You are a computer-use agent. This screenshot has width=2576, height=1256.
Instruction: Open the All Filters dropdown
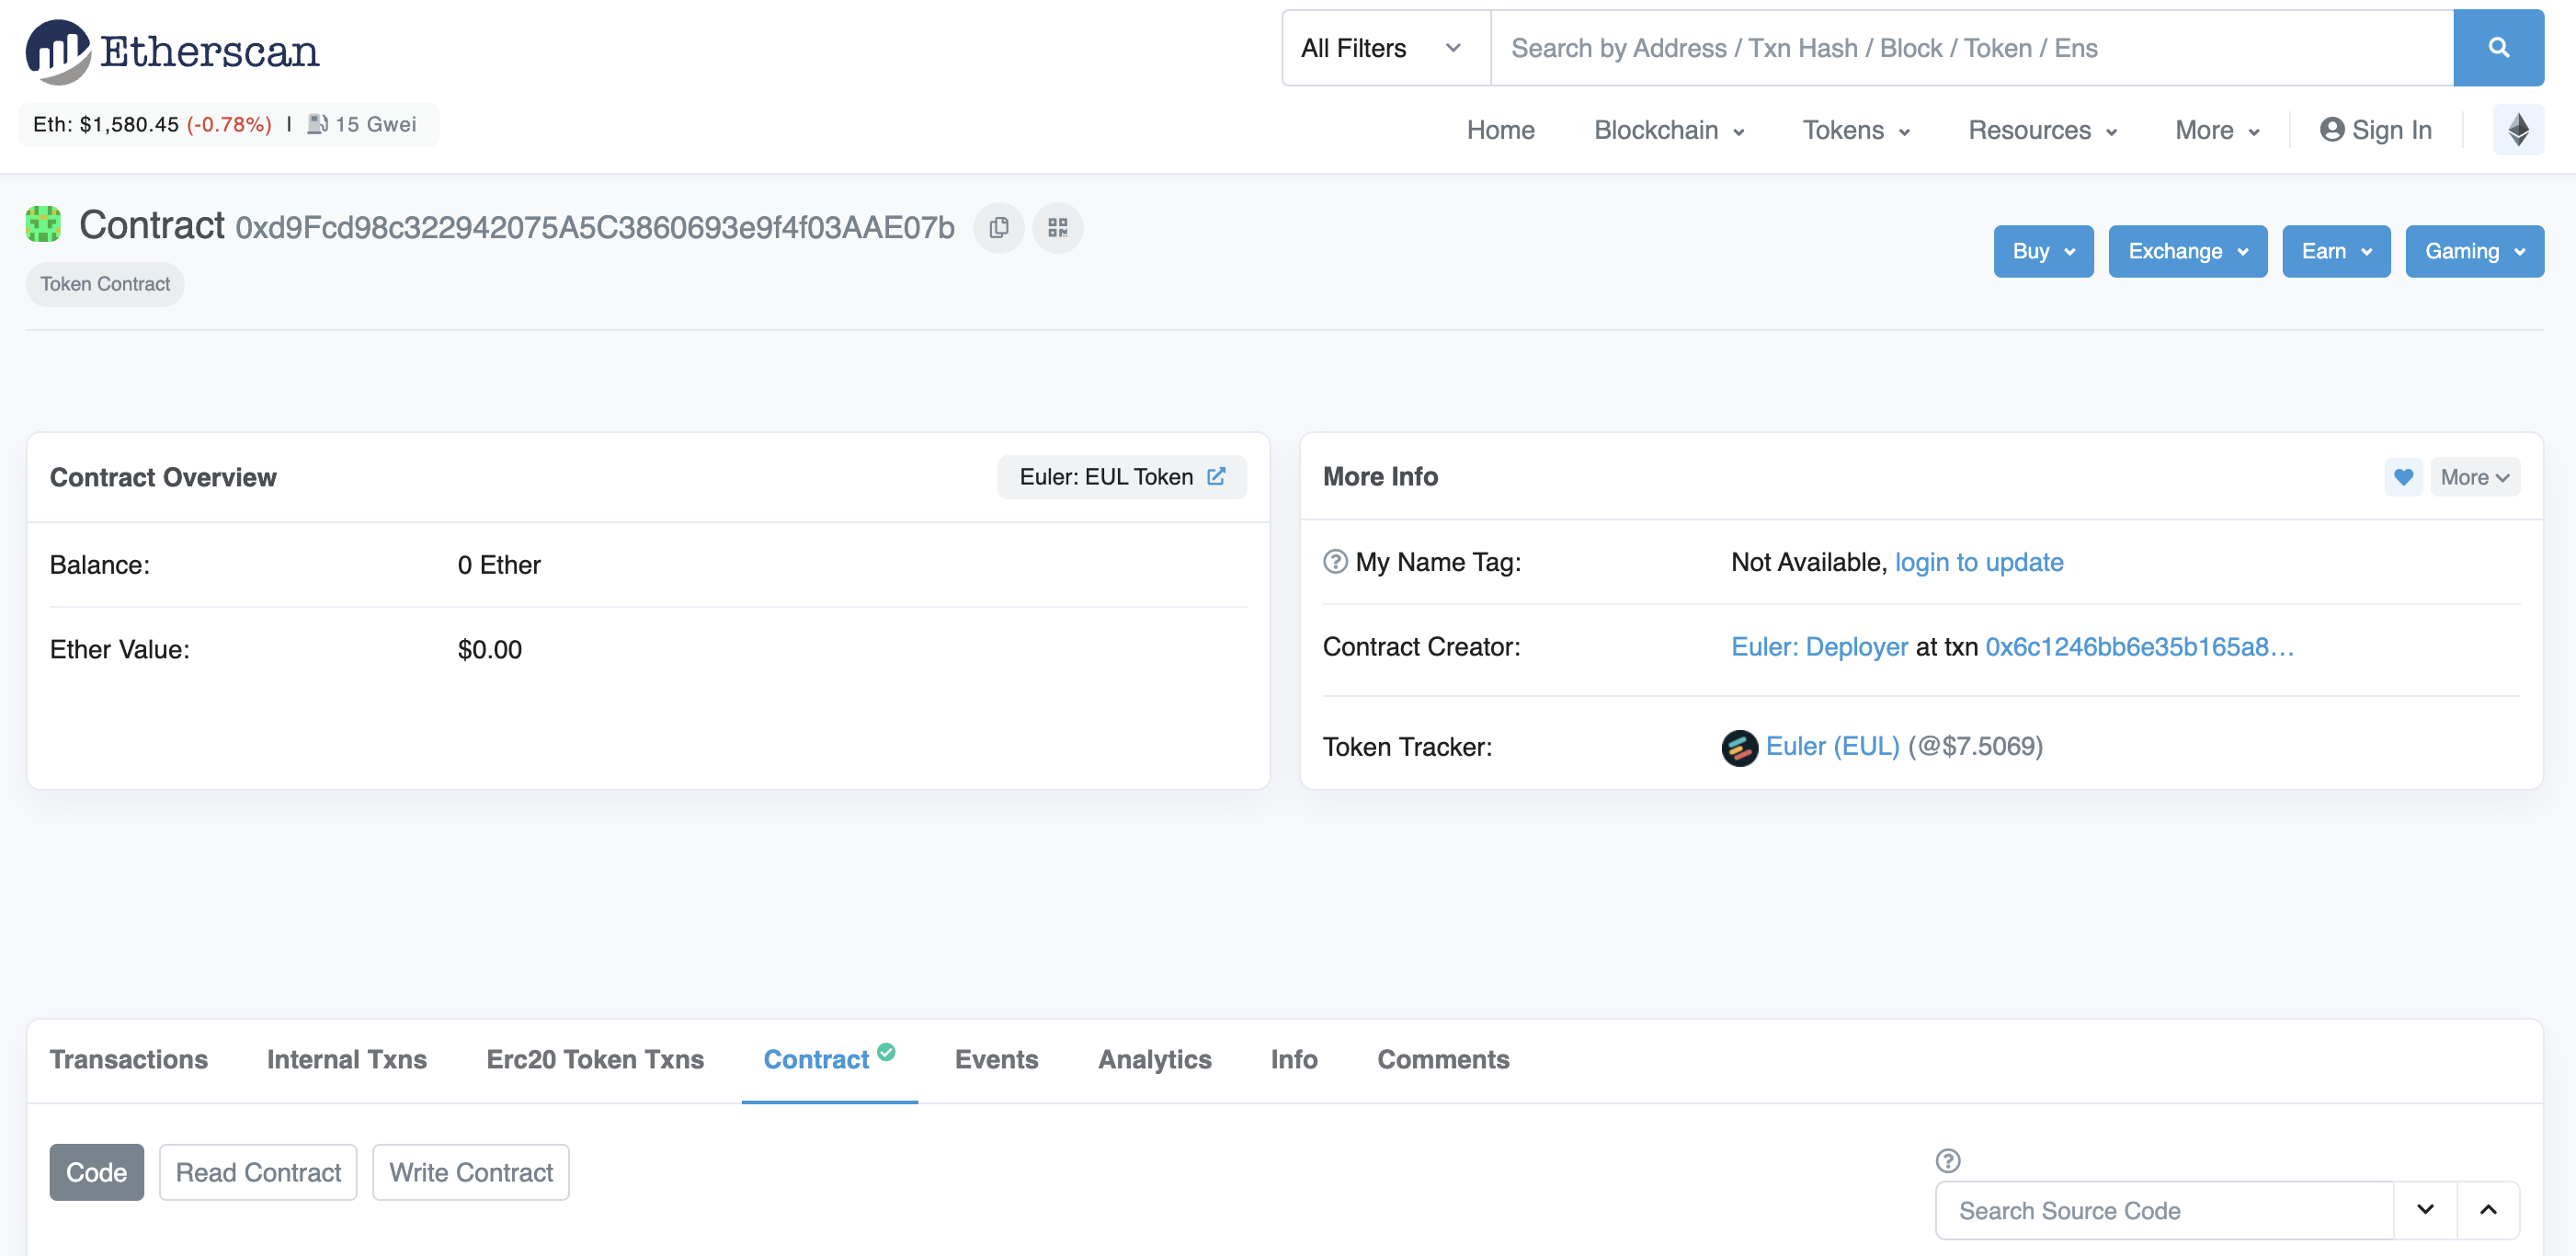pos(1384,48)
